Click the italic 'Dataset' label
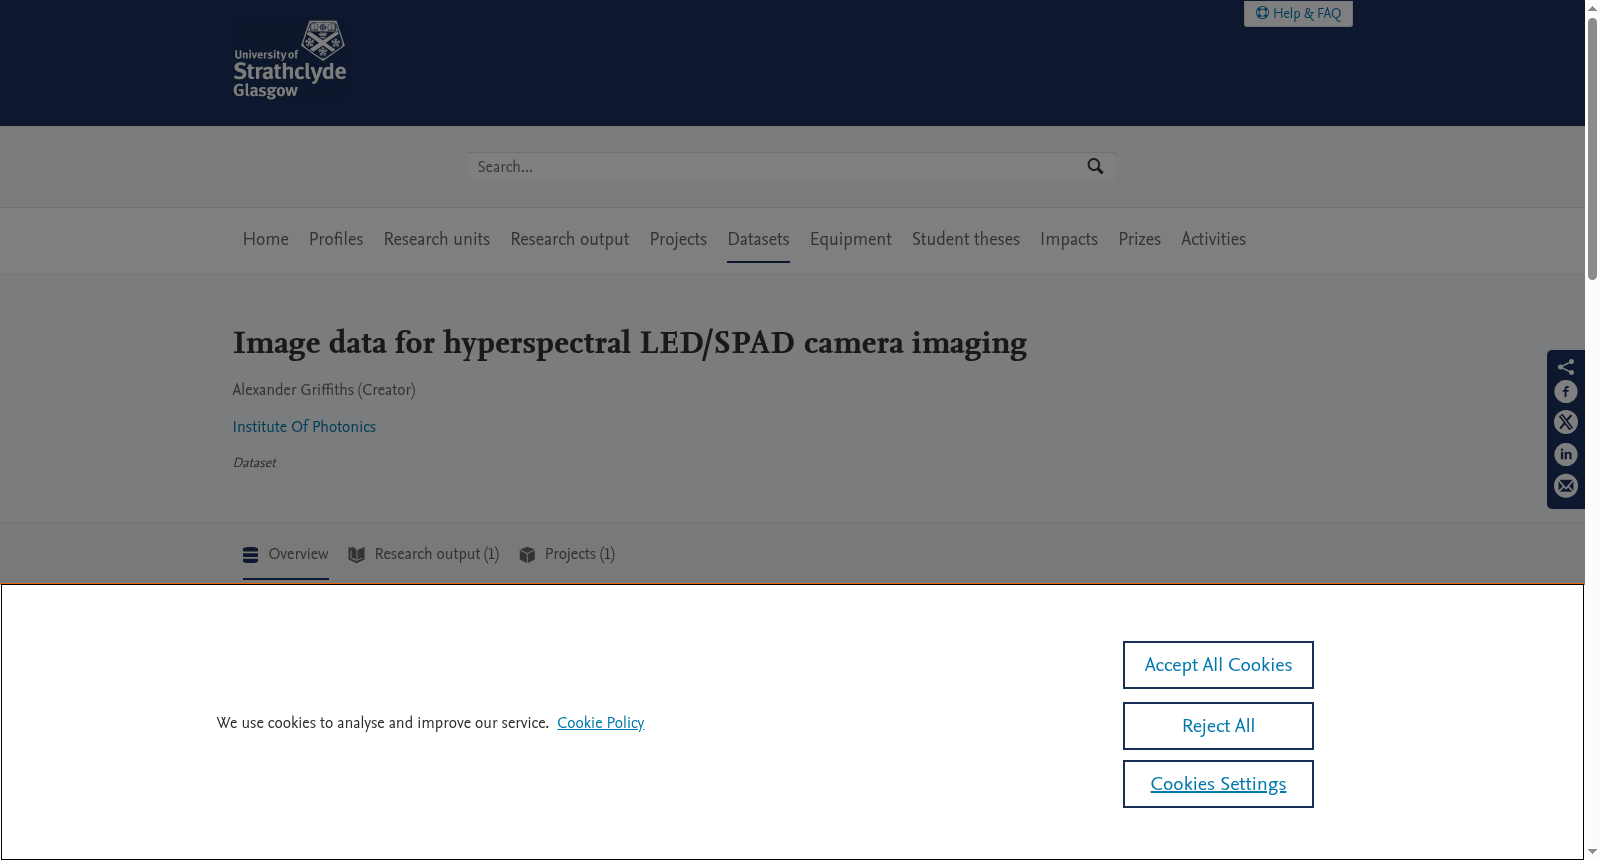This screenshot has width=1600, height=861. point(254,463)
